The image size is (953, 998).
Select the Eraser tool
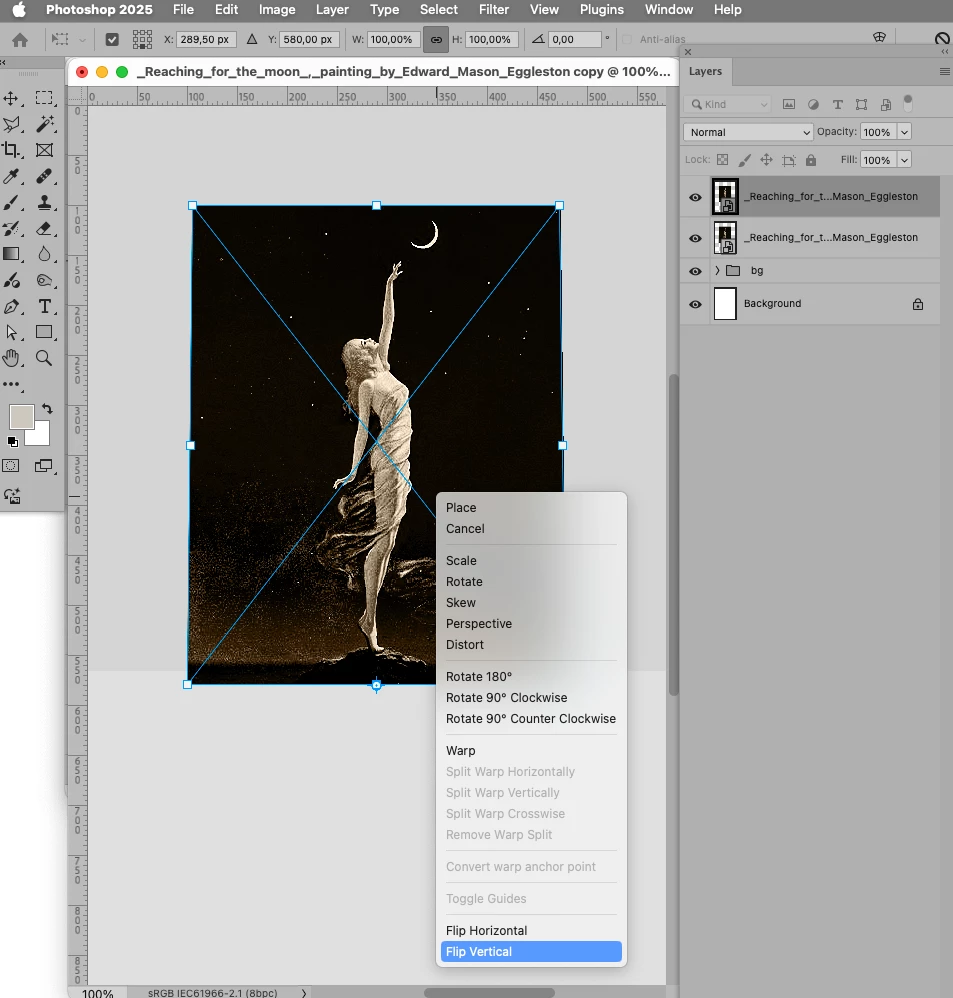point(44,228)
